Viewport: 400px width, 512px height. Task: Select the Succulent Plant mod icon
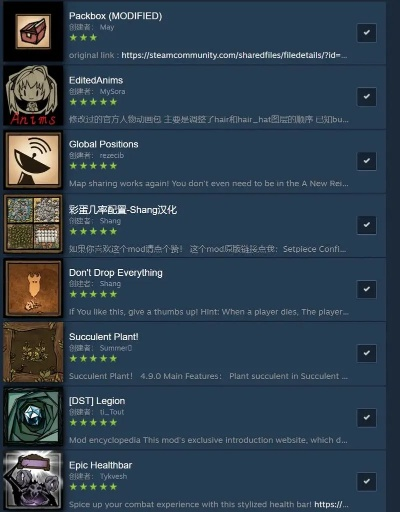click(x=33, y=352)
